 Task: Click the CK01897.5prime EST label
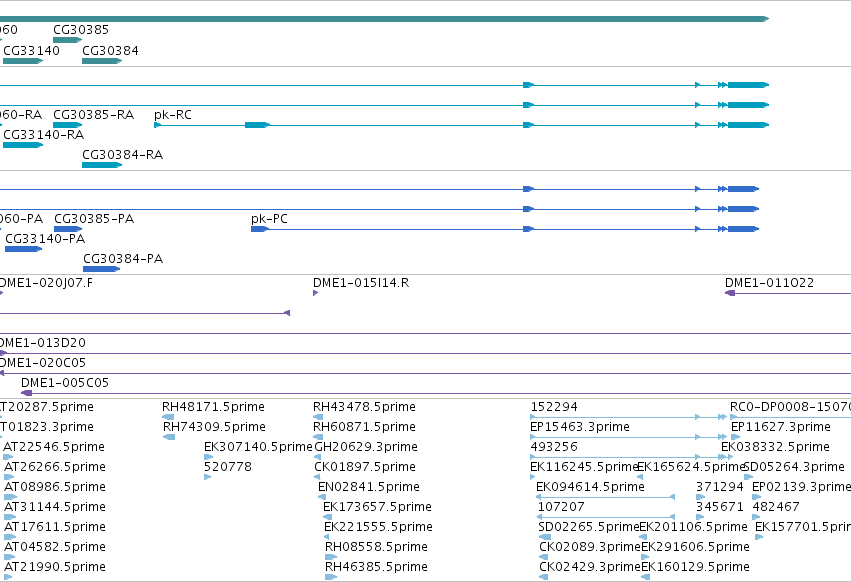pos(365,467)
